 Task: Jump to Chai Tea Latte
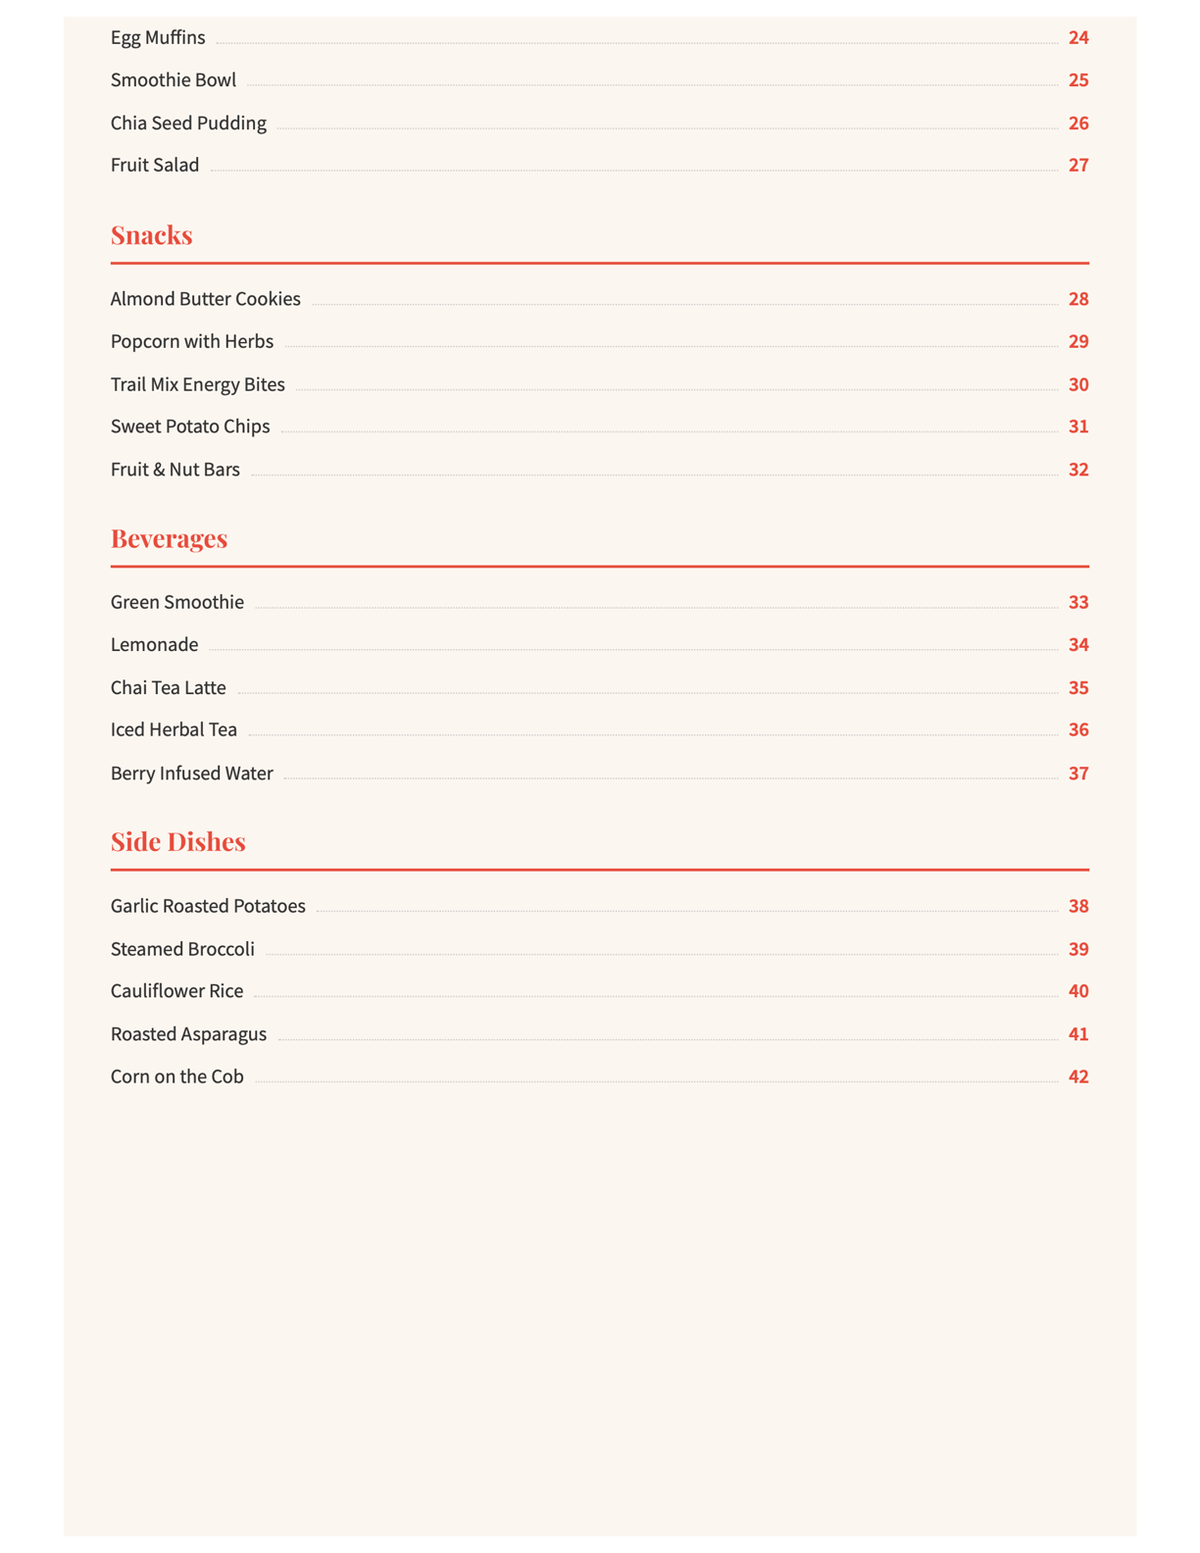click(599, 688)
